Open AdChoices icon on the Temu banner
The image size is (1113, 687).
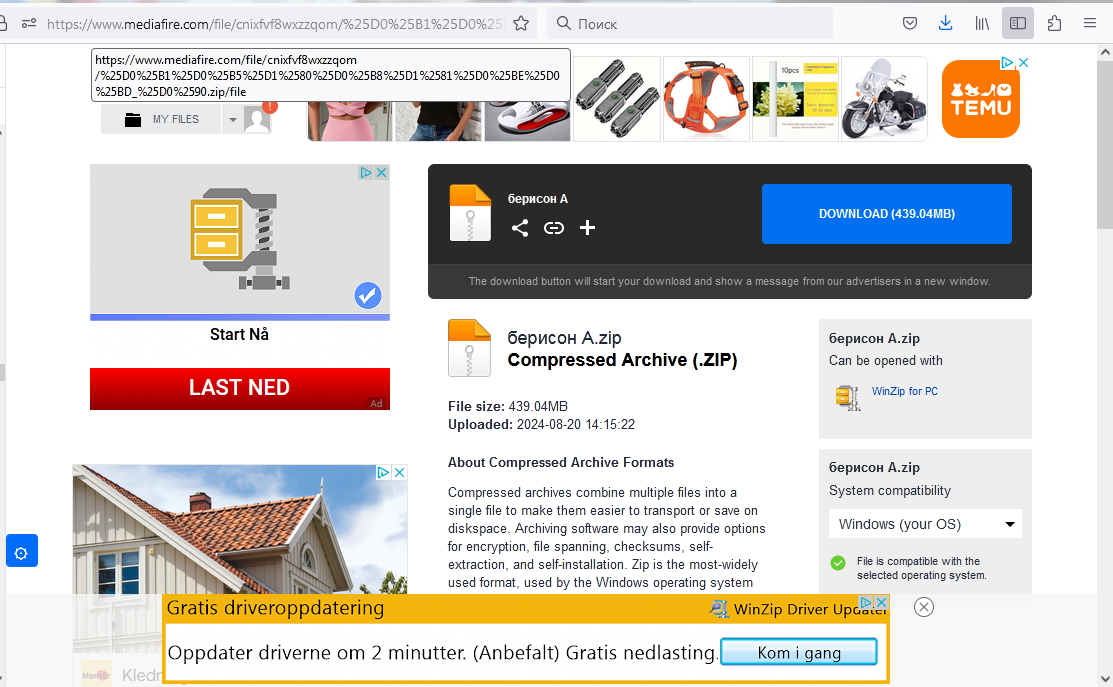1007,62
